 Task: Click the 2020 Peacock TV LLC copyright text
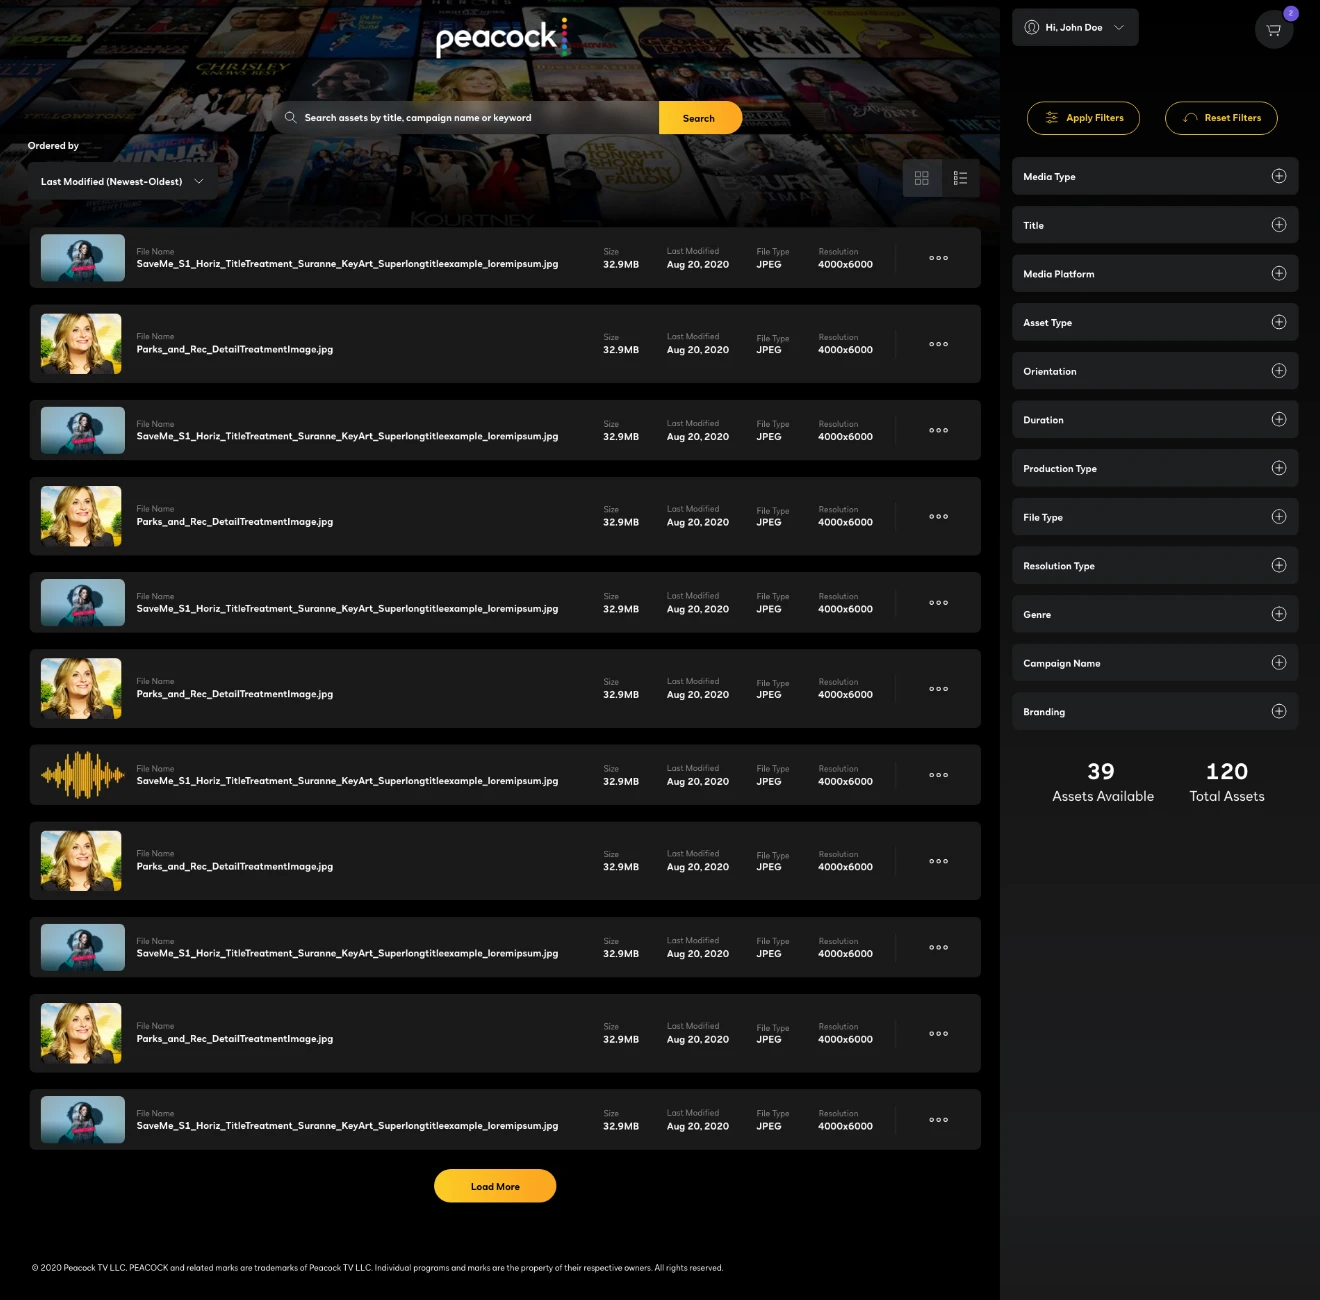click(x=377, y=1268)
